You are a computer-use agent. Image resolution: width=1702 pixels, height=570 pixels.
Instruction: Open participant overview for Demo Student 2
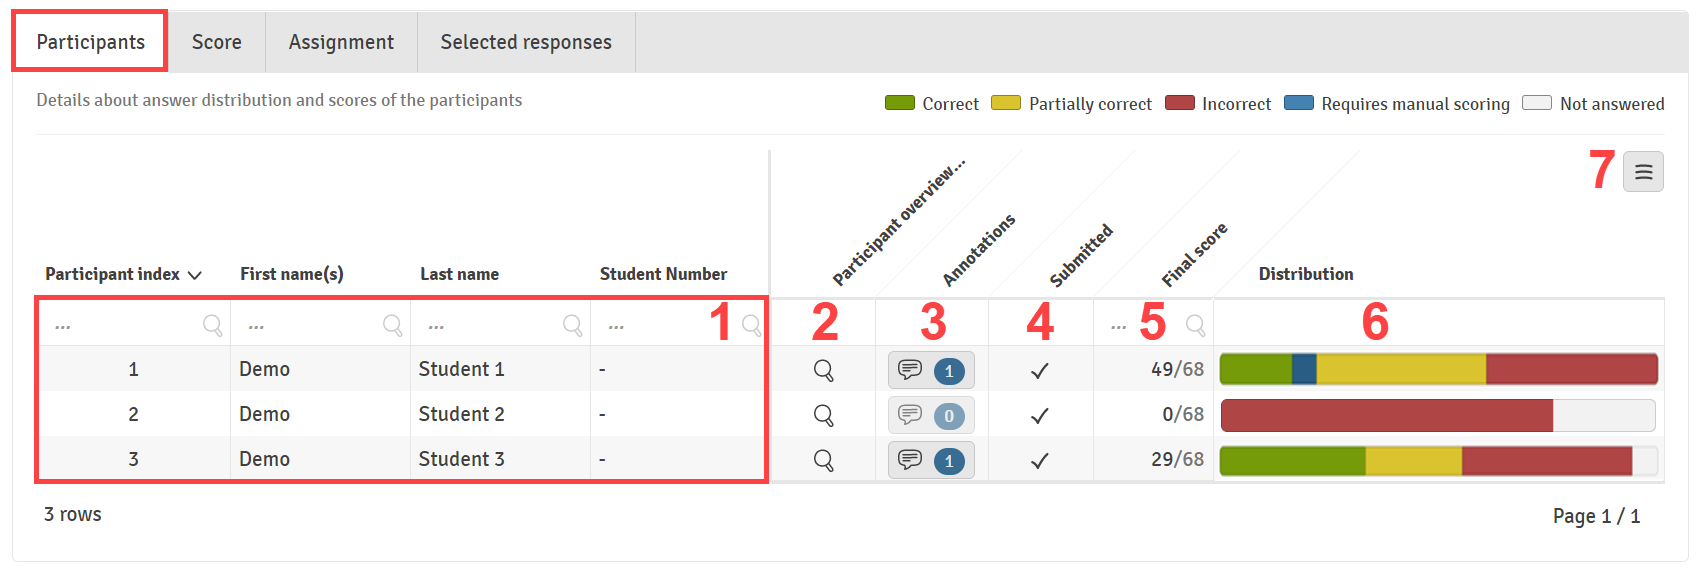pyautogui.click(x=823, y=415)
